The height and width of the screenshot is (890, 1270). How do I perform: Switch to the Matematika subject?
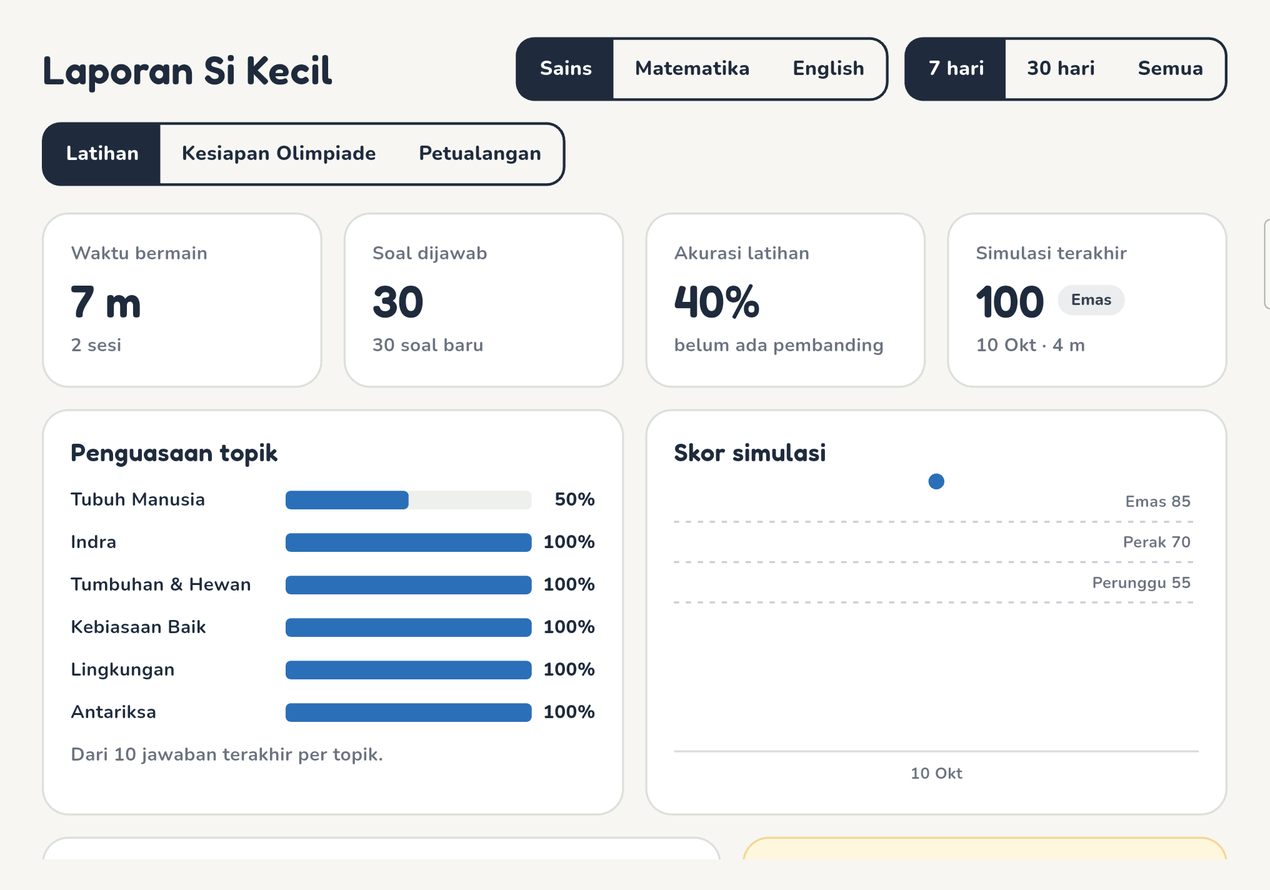pos(692,69)
